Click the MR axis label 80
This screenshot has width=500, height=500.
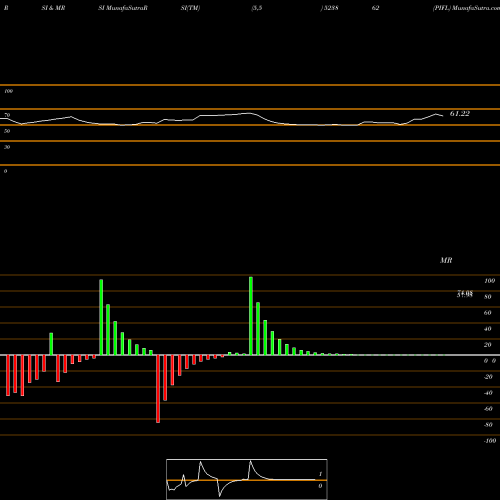click(x=488, y=297)
